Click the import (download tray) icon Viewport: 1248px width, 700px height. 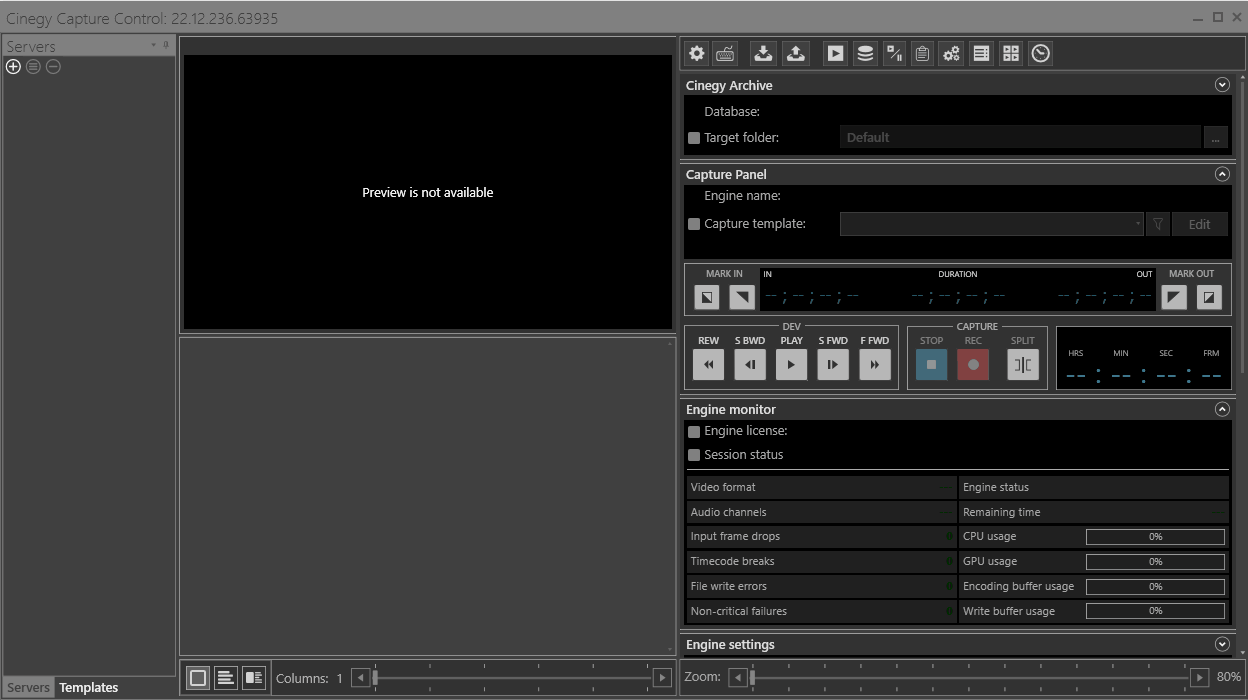coord(764,54)
